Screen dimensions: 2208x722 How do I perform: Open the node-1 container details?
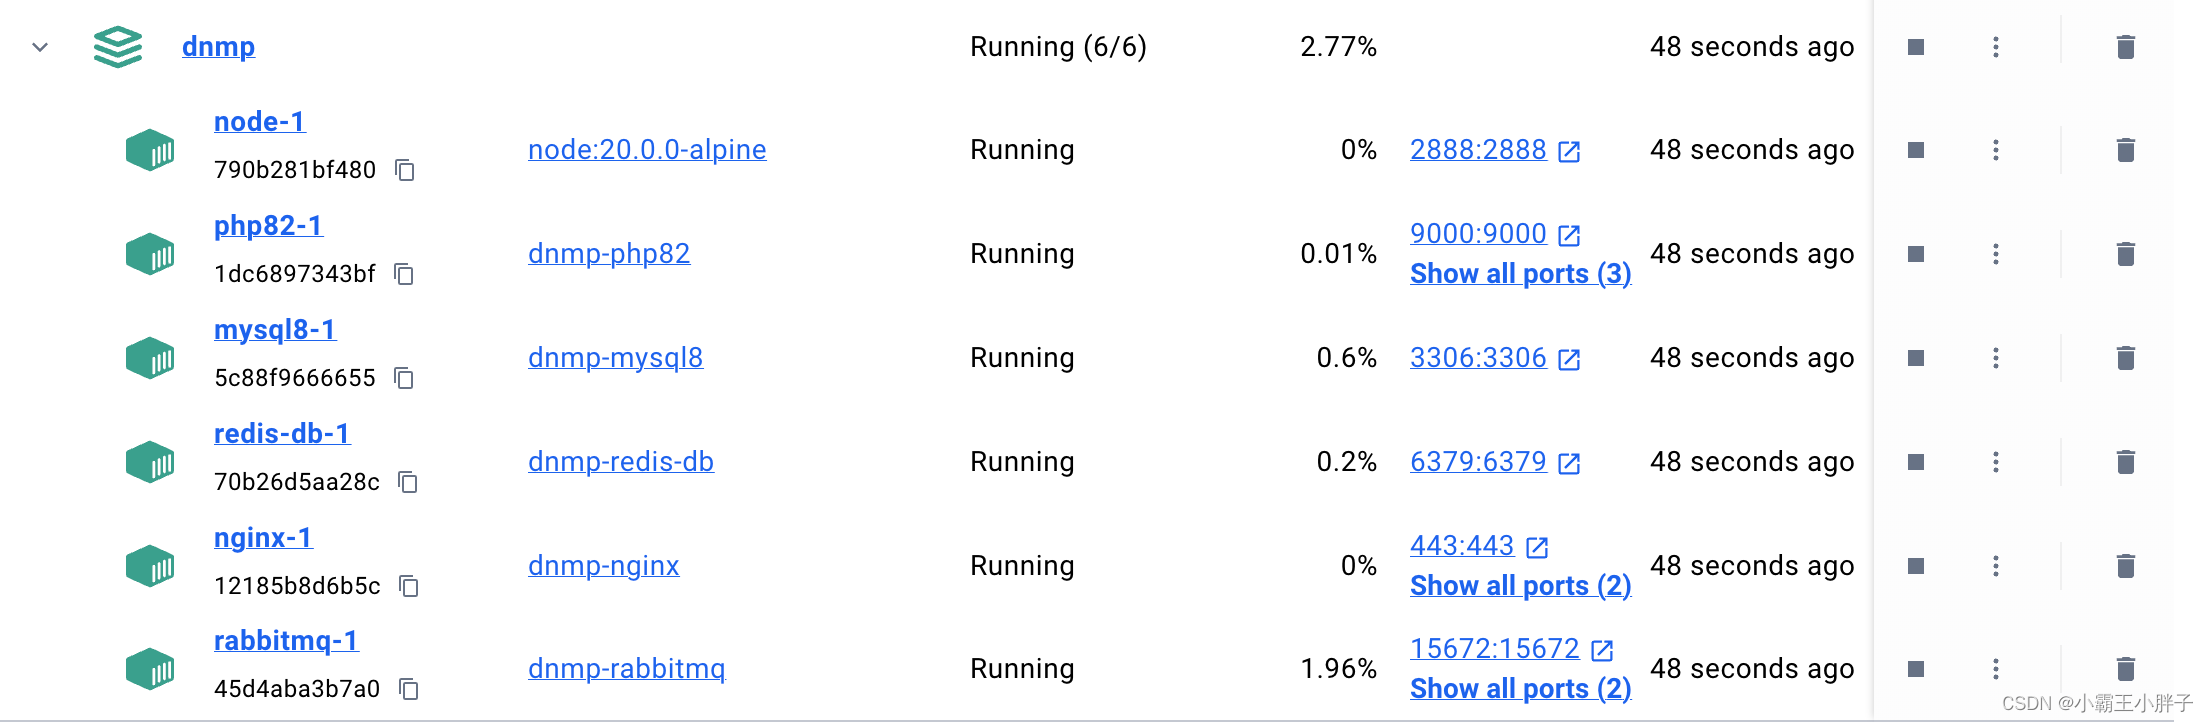tap(259, 121)
